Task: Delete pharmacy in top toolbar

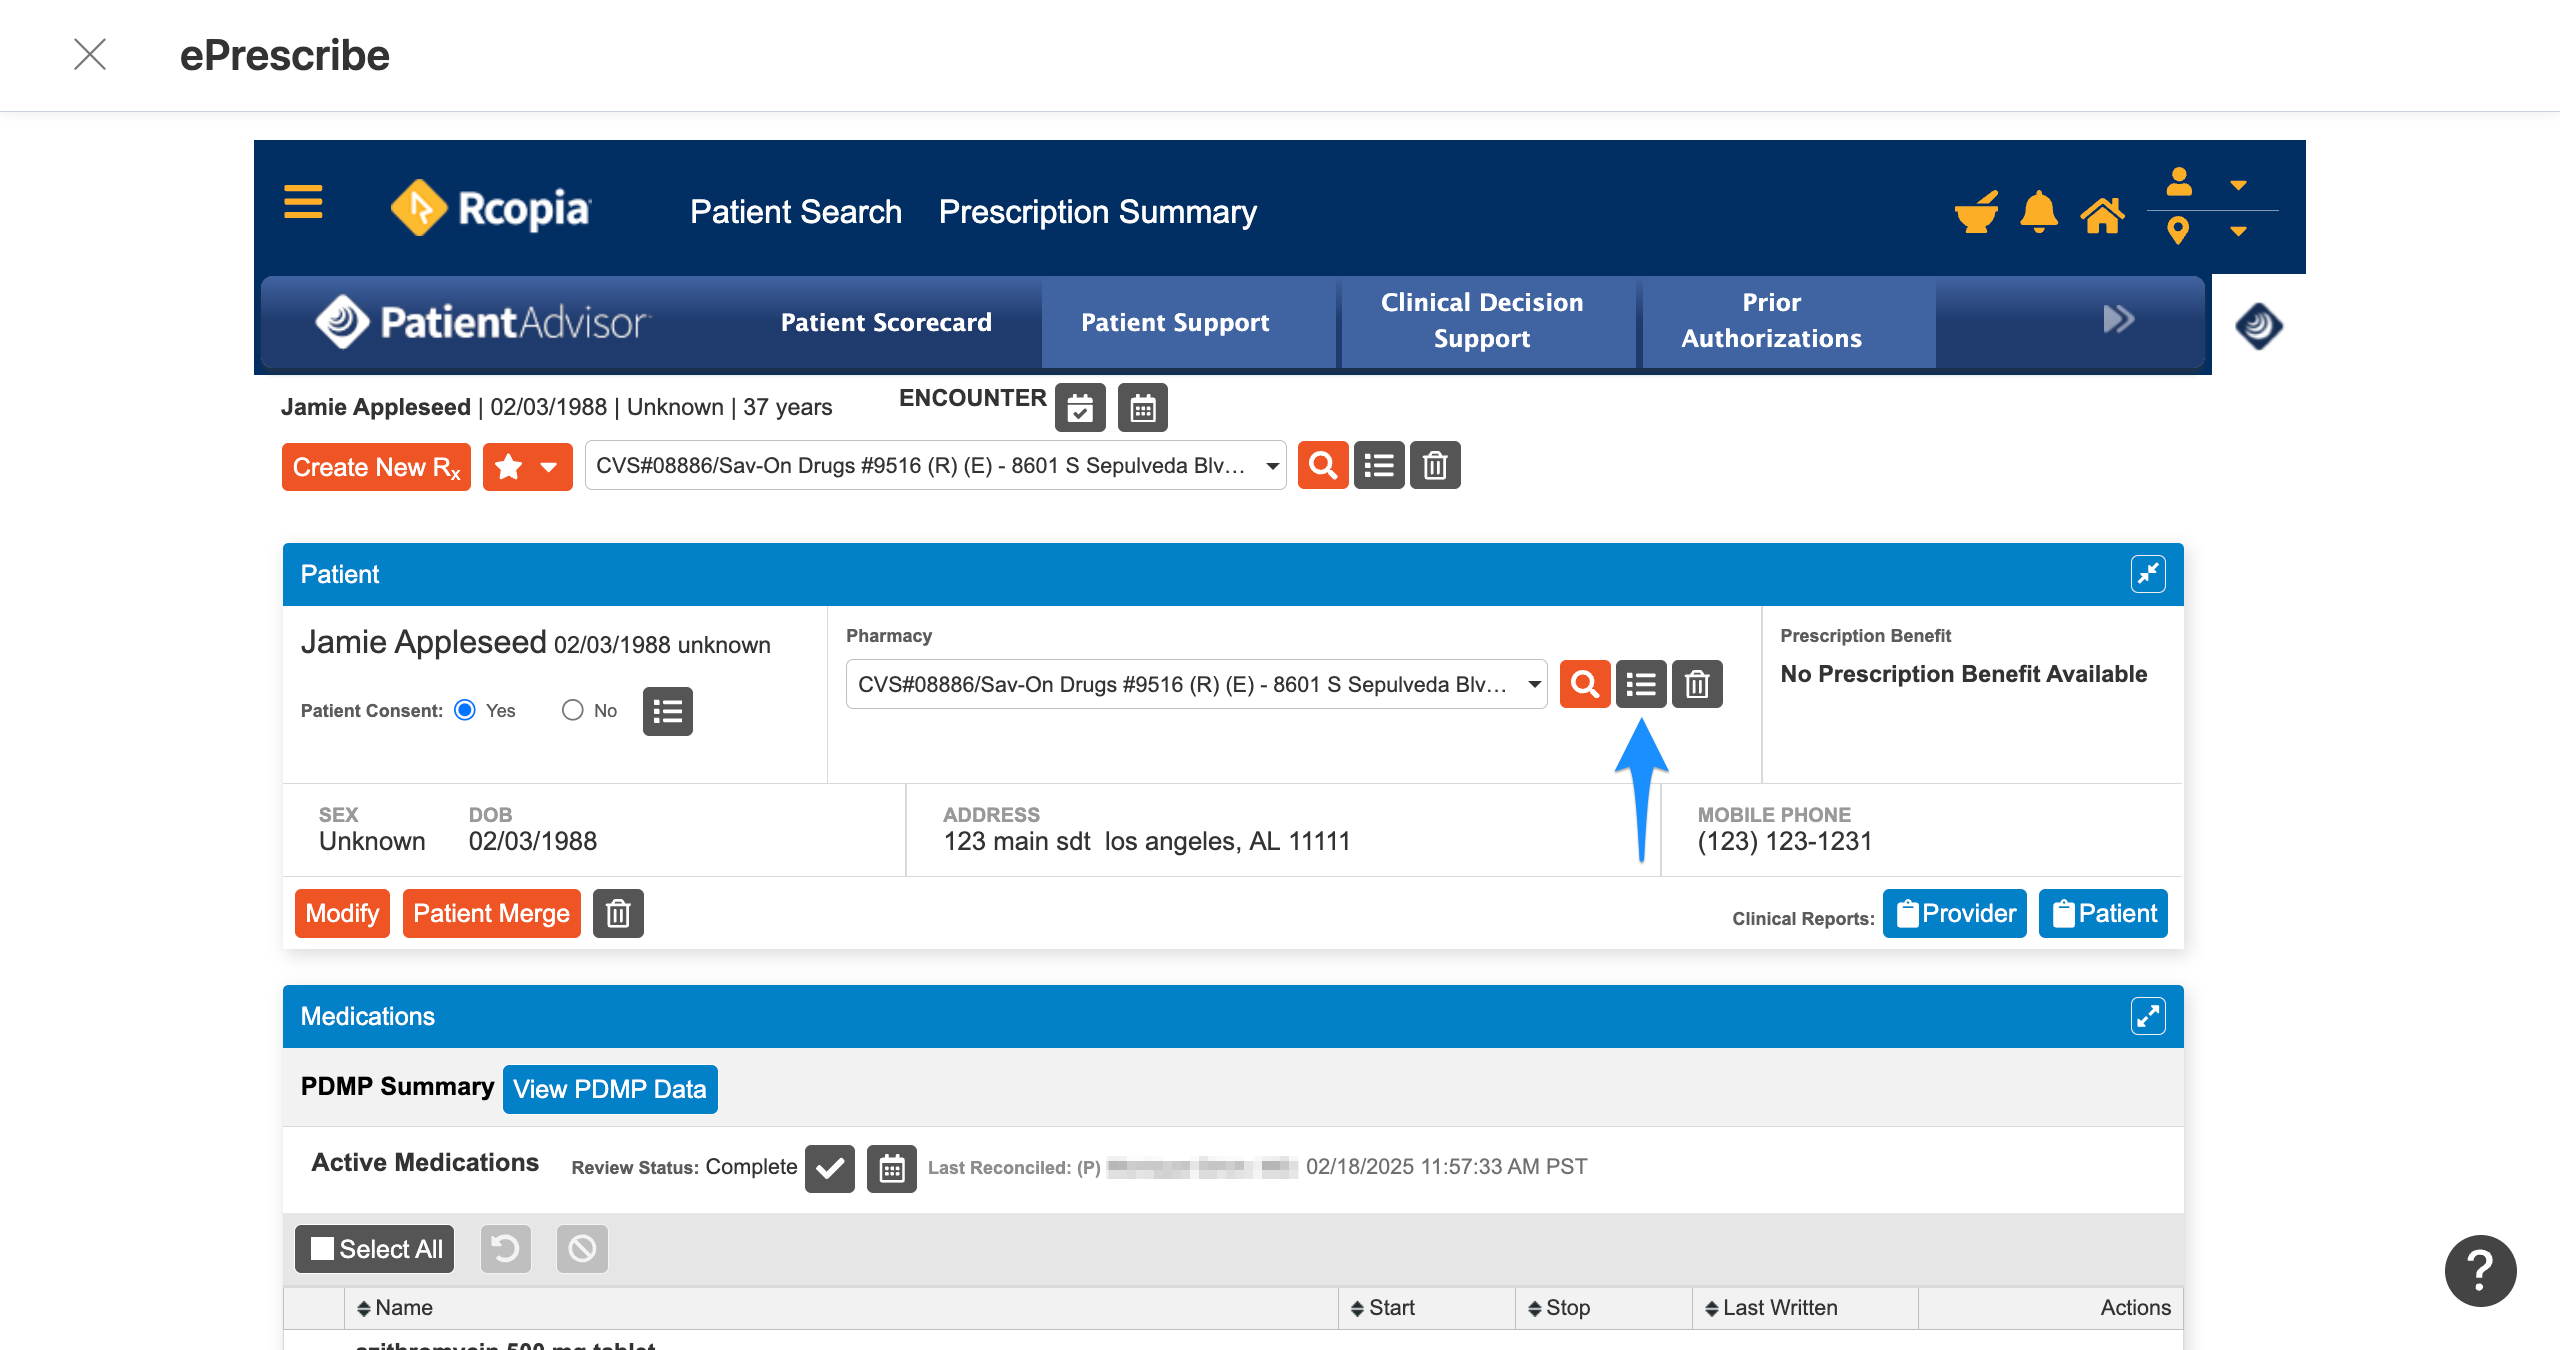Action: (x=1435, y=465)
